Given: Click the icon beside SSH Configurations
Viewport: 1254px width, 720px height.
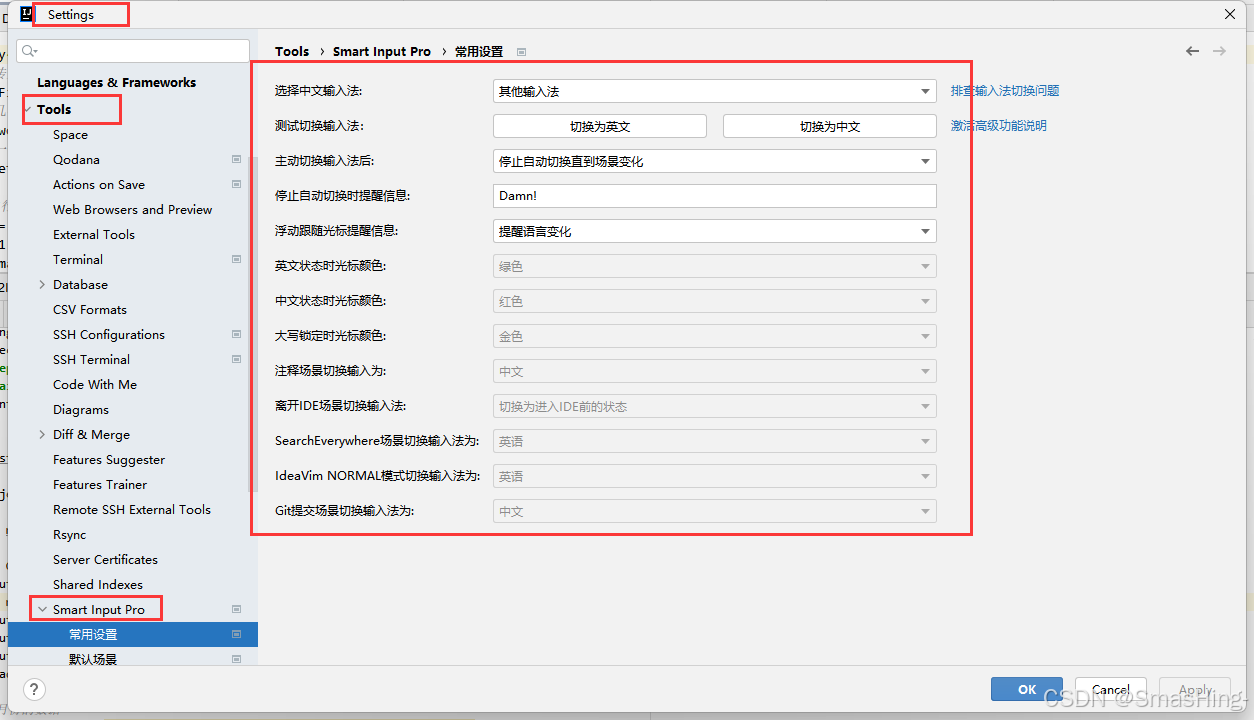Looking at the screenshot, I should 236,334.
